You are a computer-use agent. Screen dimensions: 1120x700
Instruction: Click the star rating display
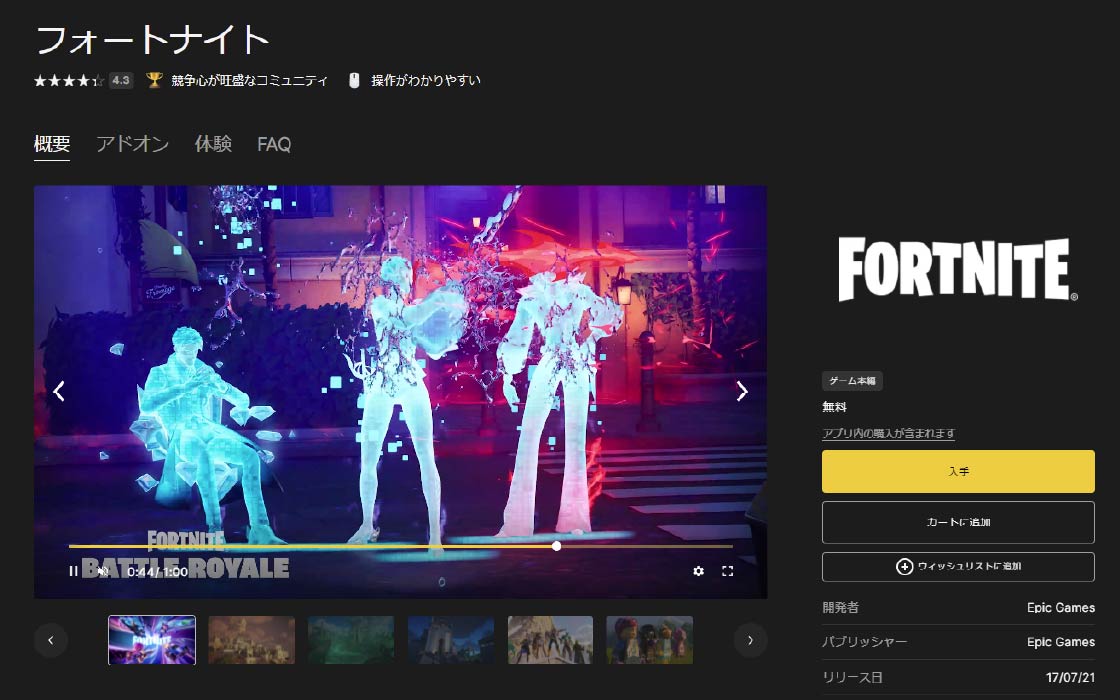[x=69, y=81]
